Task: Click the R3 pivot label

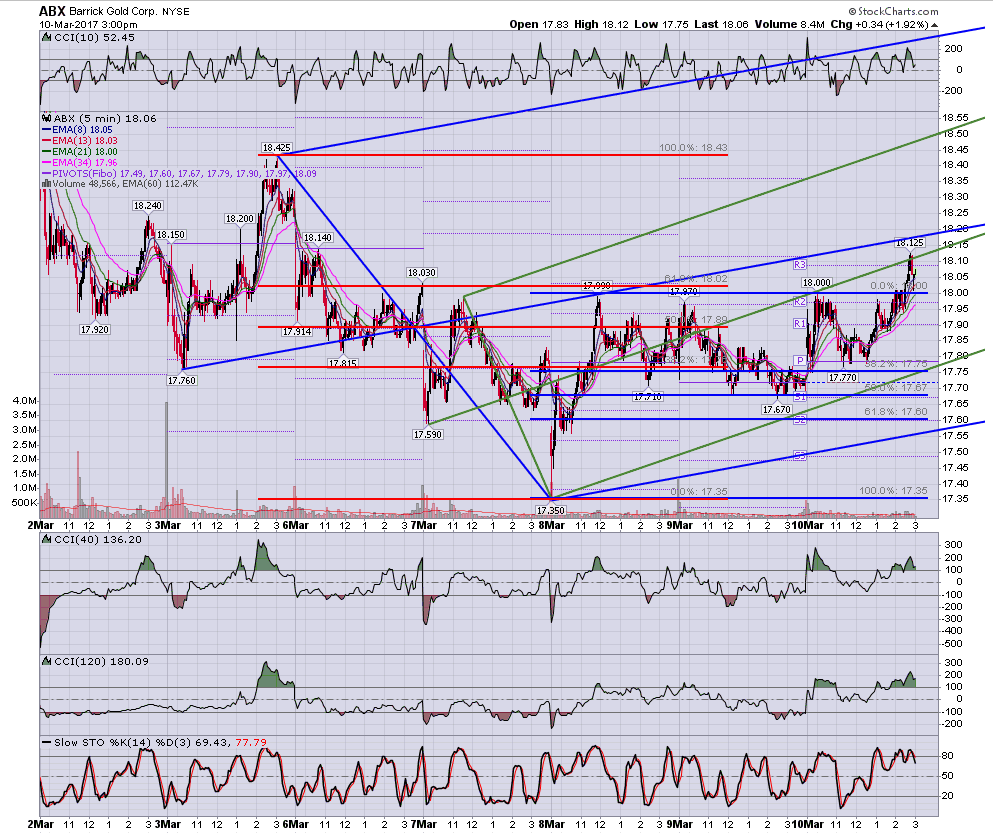Action: pos(800,264)
